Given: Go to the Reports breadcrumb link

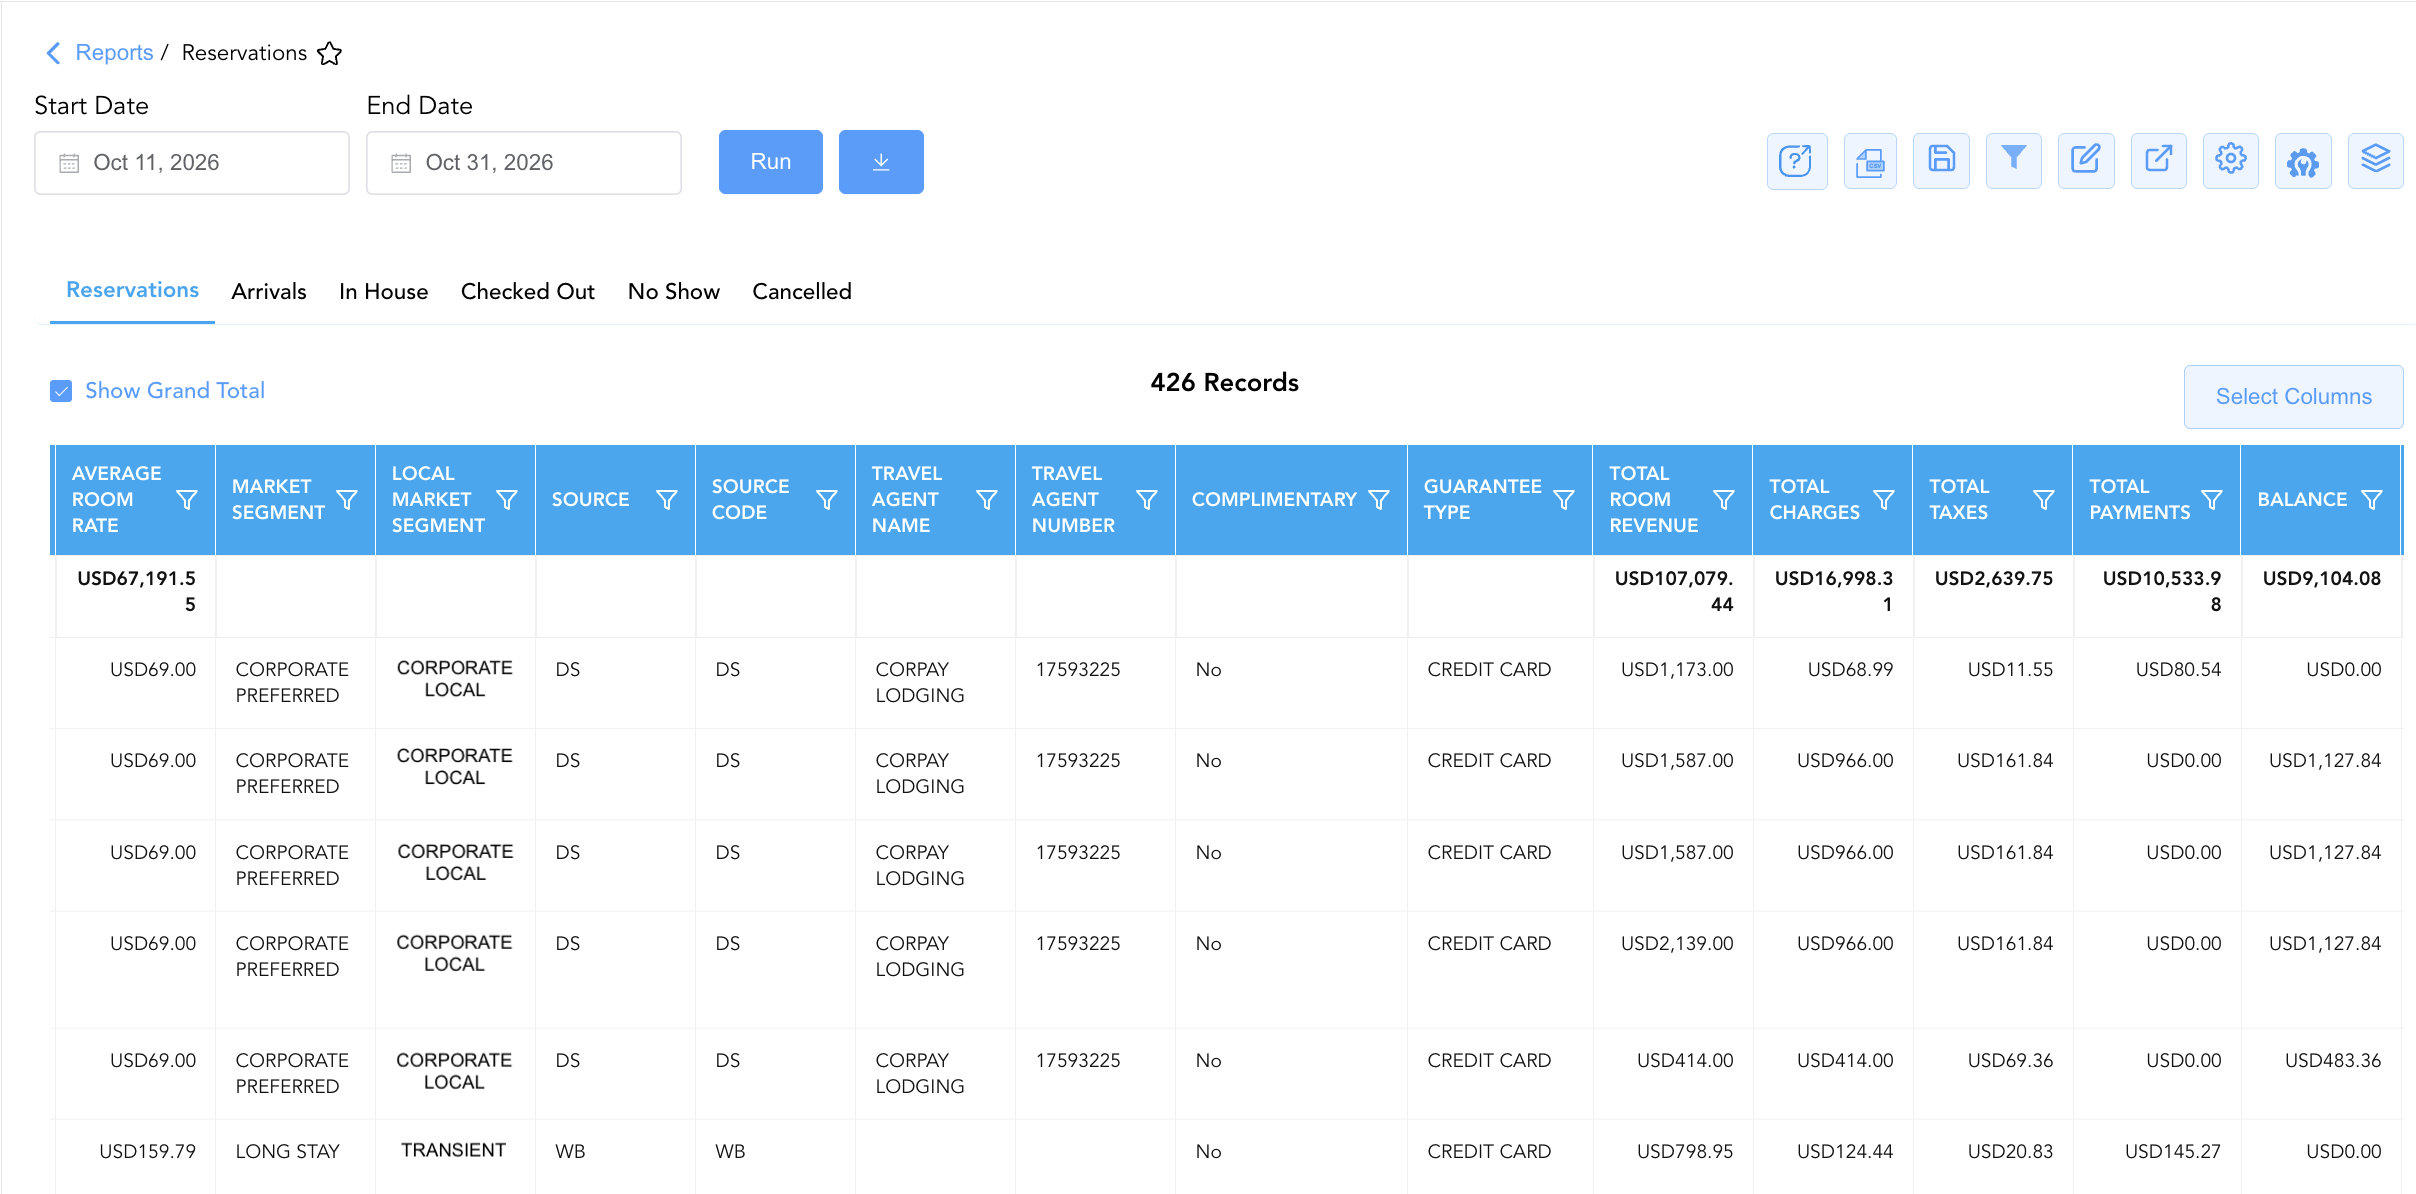Looking at the screenshot, I should (x=114, y=53).
